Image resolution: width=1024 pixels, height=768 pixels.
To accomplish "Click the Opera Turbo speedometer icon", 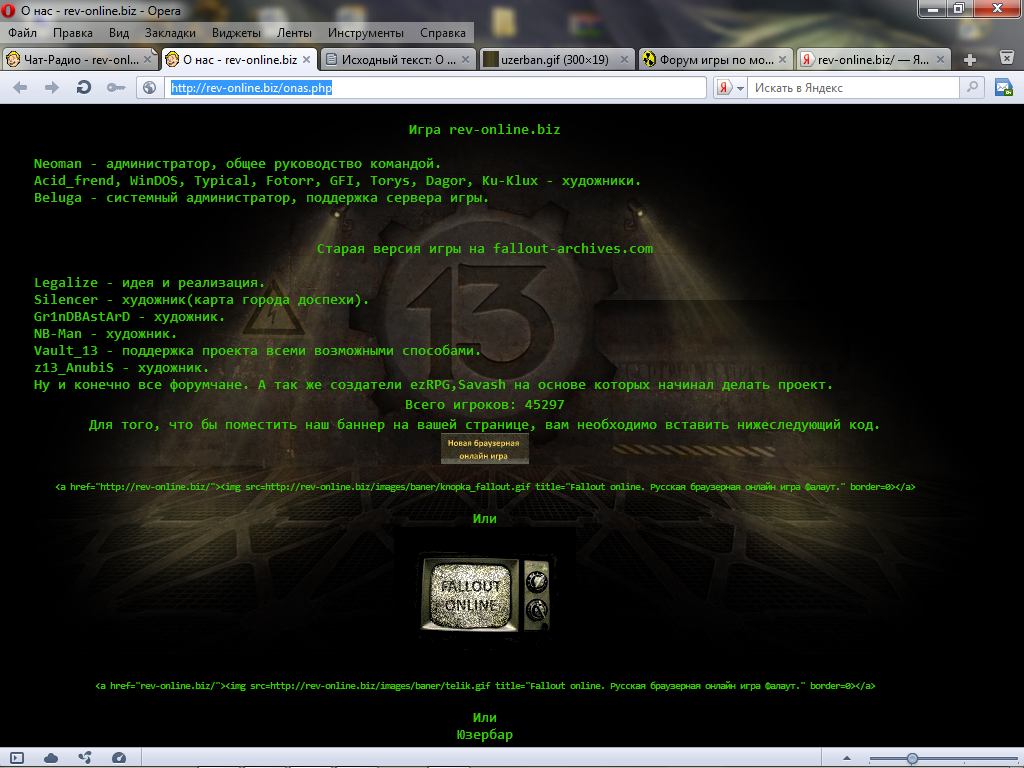I will [x=119, y=758].
